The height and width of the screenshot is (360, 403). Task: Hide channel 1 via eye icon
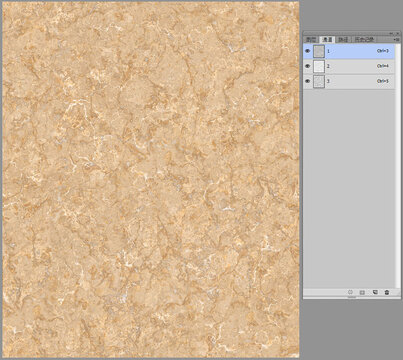pyautogui.click(x=307, y=51)
